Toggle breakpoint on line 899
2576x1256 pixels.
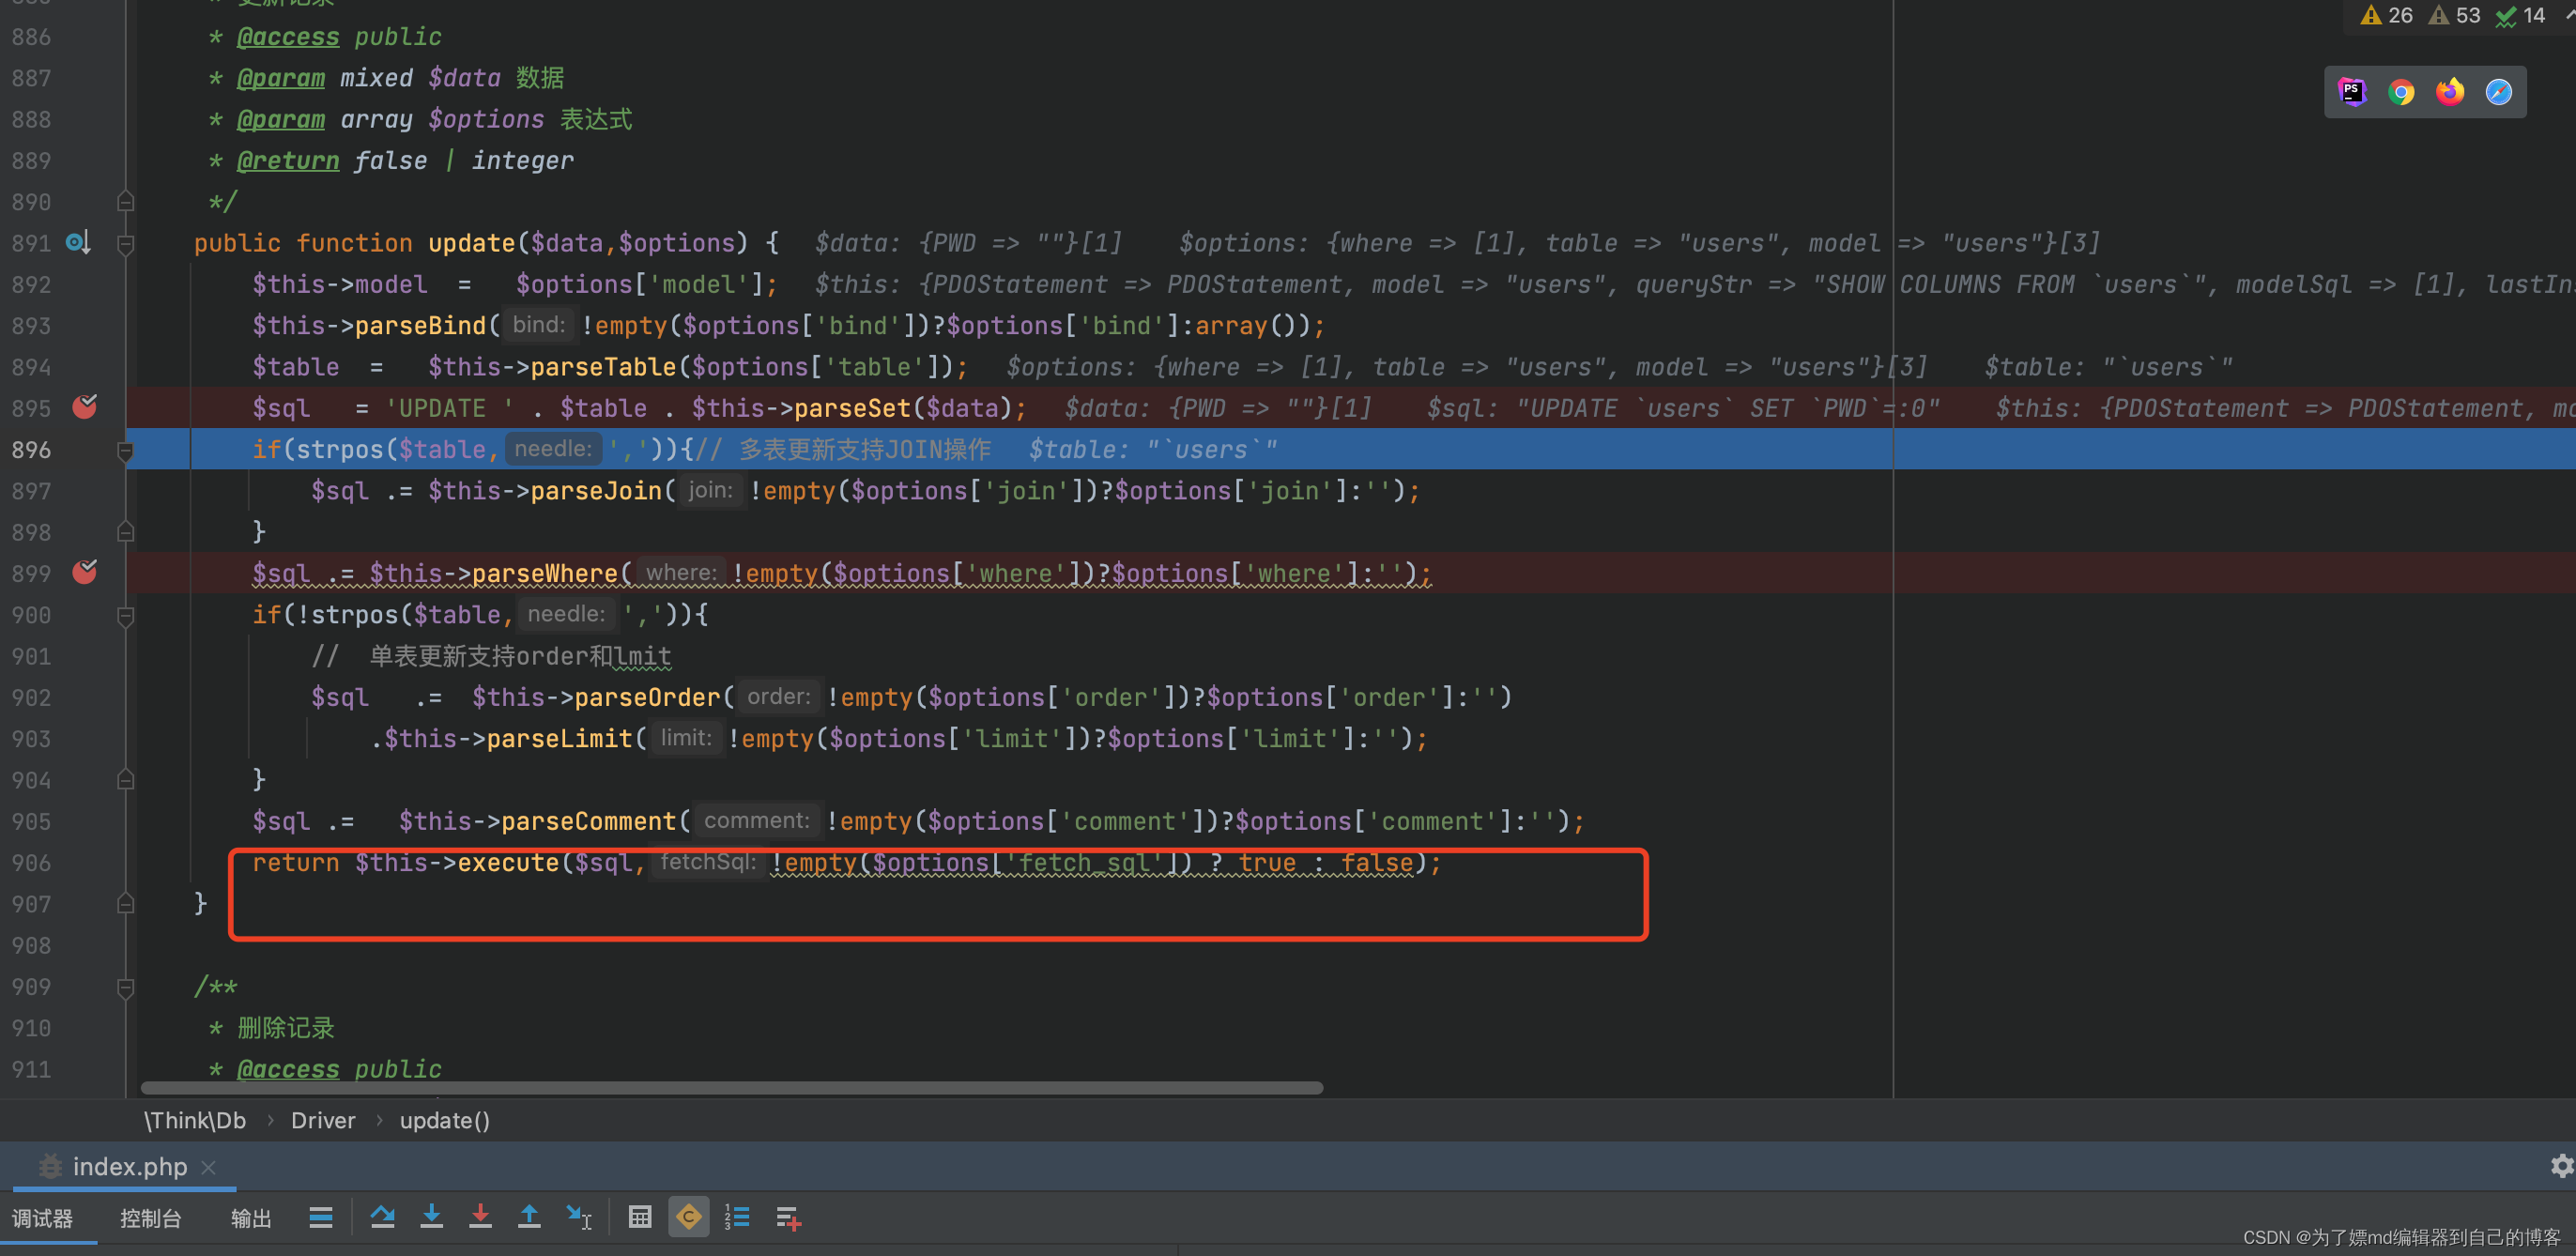[x=85, y=572]
